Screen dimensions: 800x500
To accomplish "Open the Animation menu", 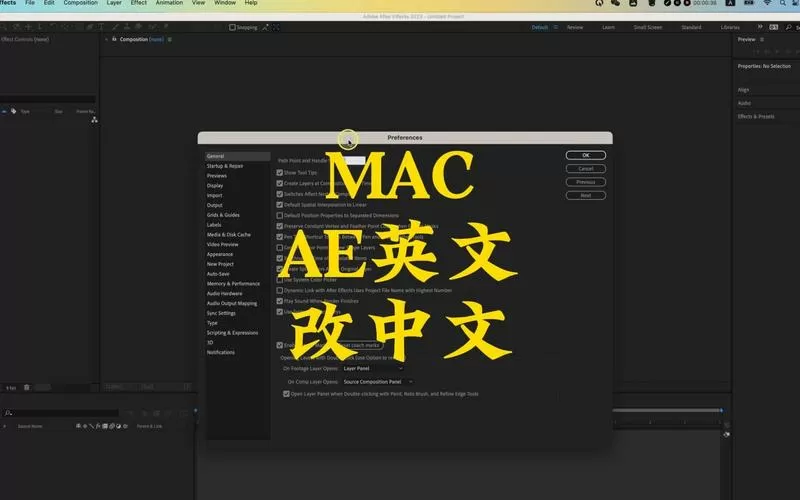I will pyautogui.click(x=169, y=3).
